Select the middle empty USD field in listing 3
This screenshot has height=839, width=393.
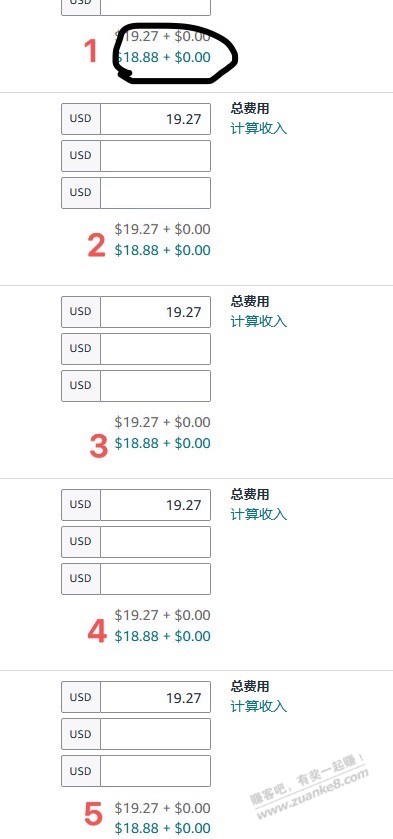[x=155, y=349]
